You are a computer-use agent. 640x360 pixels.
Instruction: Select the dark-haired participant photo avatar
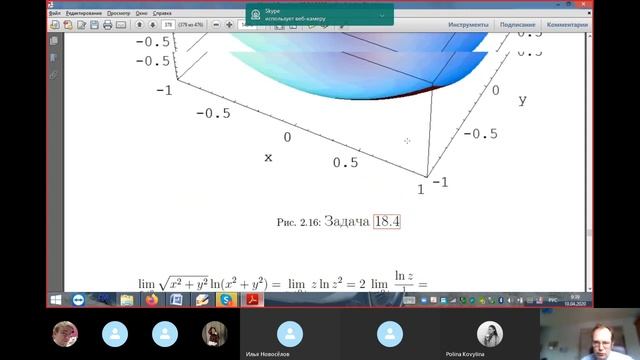pyautogui.click(x=215, y=334)
